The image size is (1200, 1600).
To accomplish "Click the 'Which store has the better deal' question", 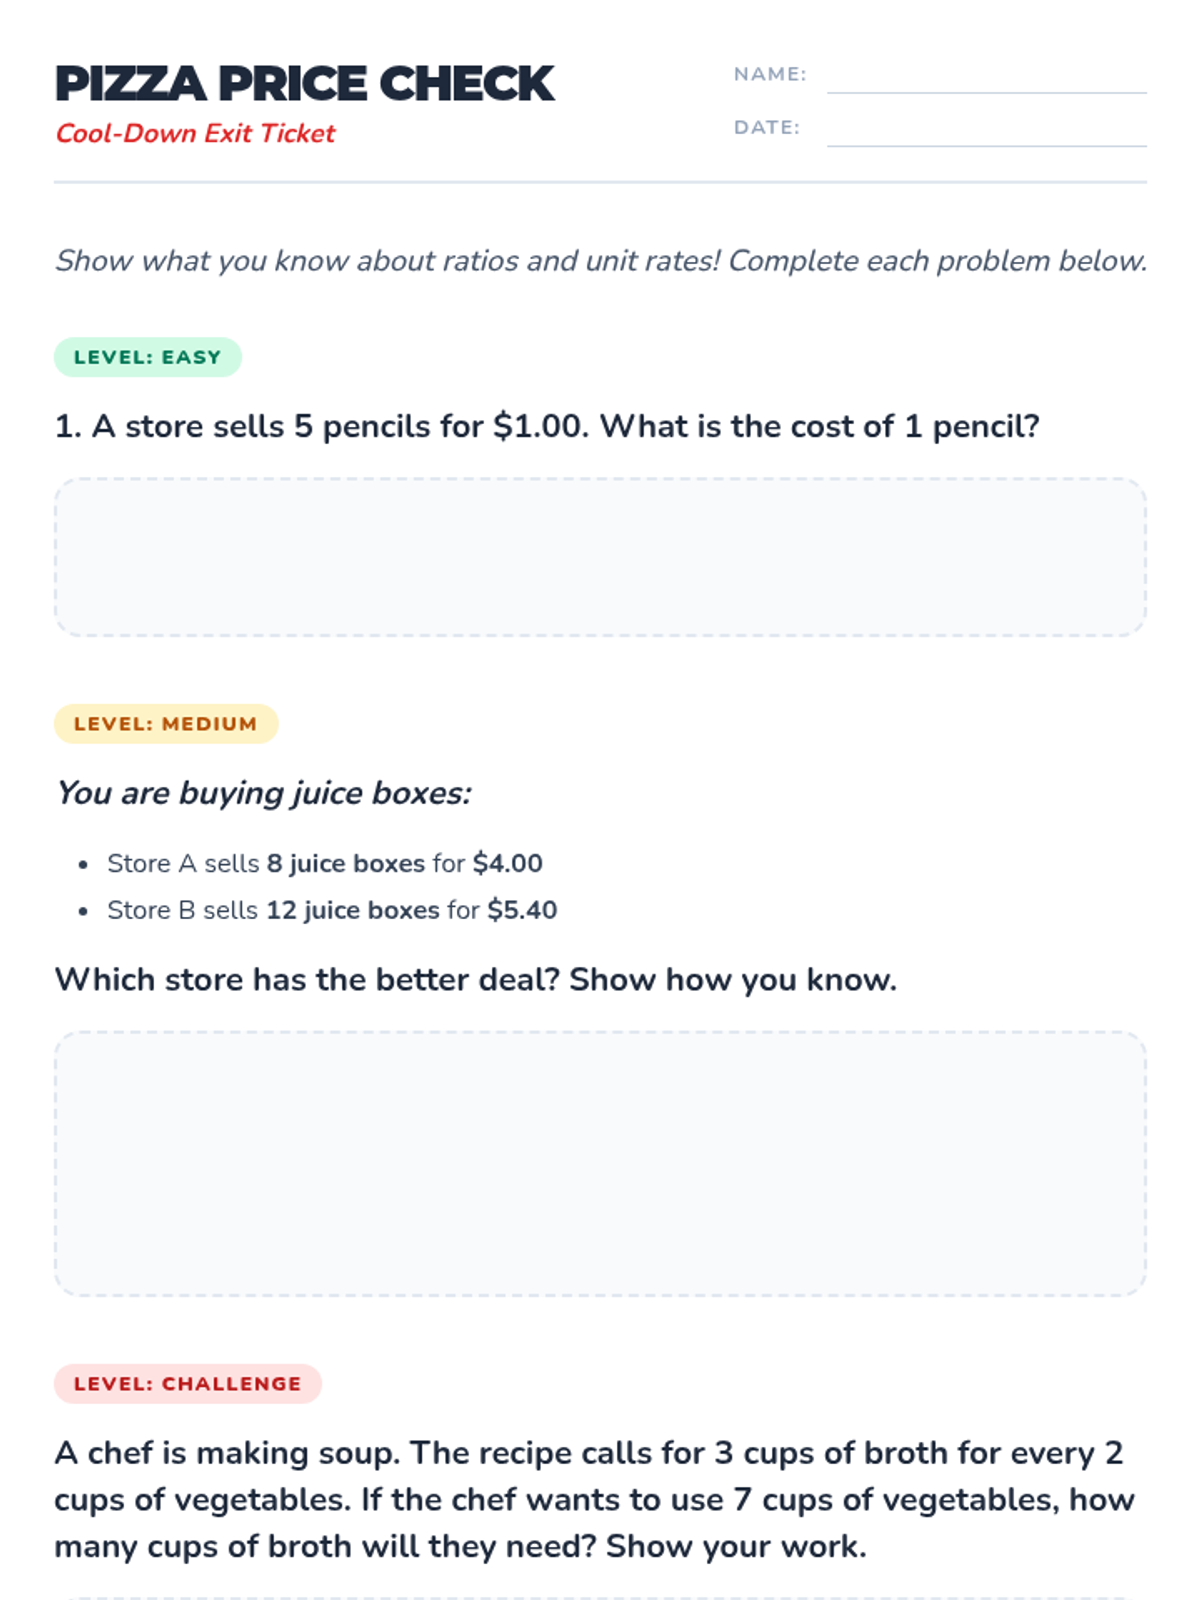I will [x=475, y=980].
